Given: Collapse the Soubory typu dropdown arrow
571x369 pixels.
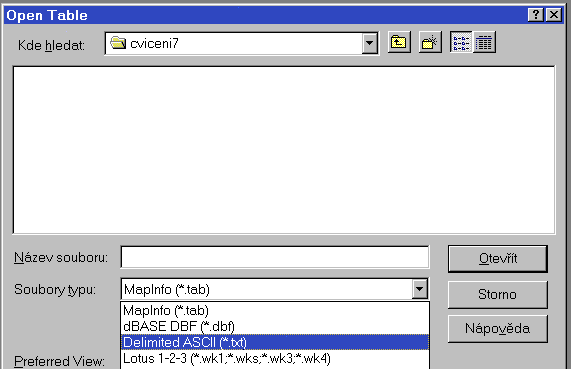Looking at the screenshot, I should [420, 289].
